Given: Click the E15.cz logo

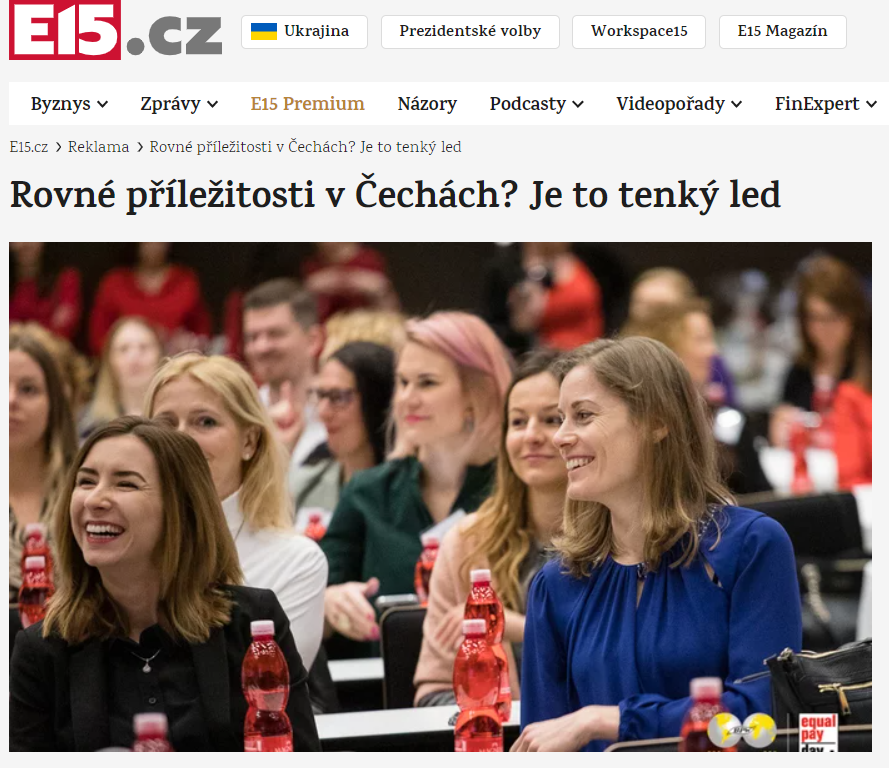Looking at the screenshot, I should coord(115,29).
